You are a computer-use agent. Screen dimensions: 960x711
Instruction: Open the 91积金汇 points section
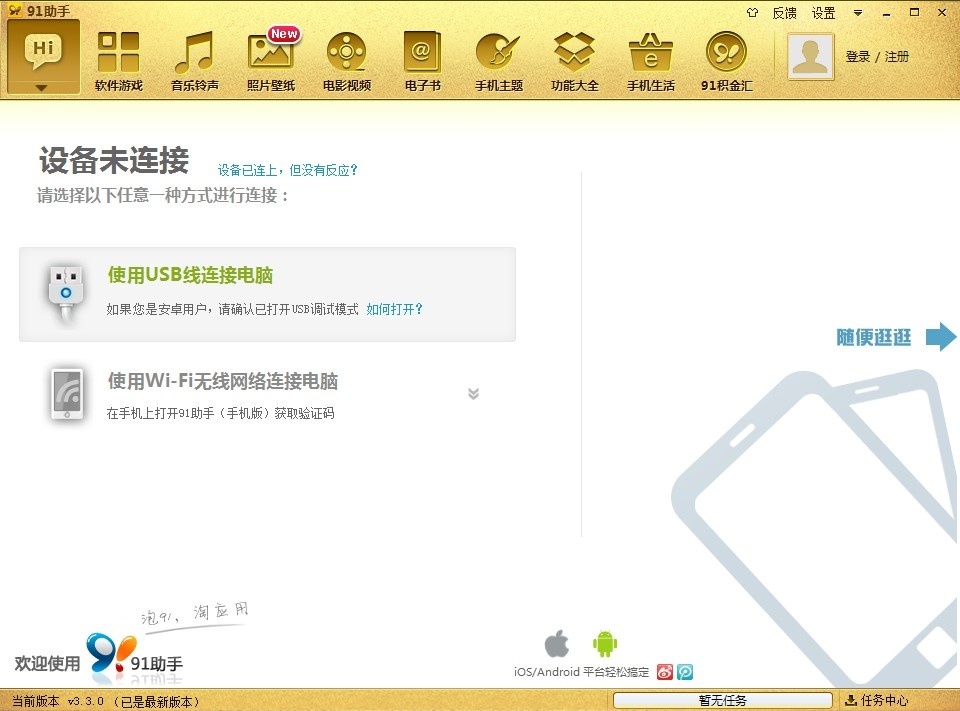click(x=727, y=61)
